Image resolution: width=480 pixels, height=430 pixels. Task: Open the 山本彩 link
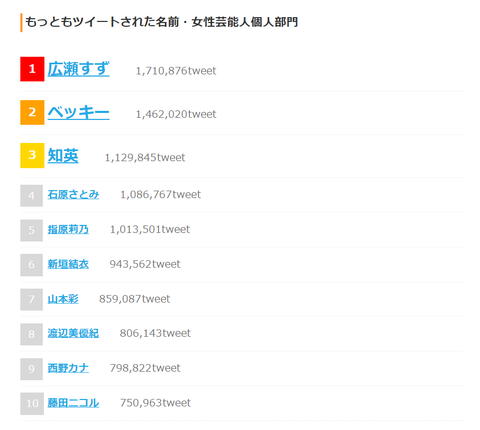click(63, 299)
